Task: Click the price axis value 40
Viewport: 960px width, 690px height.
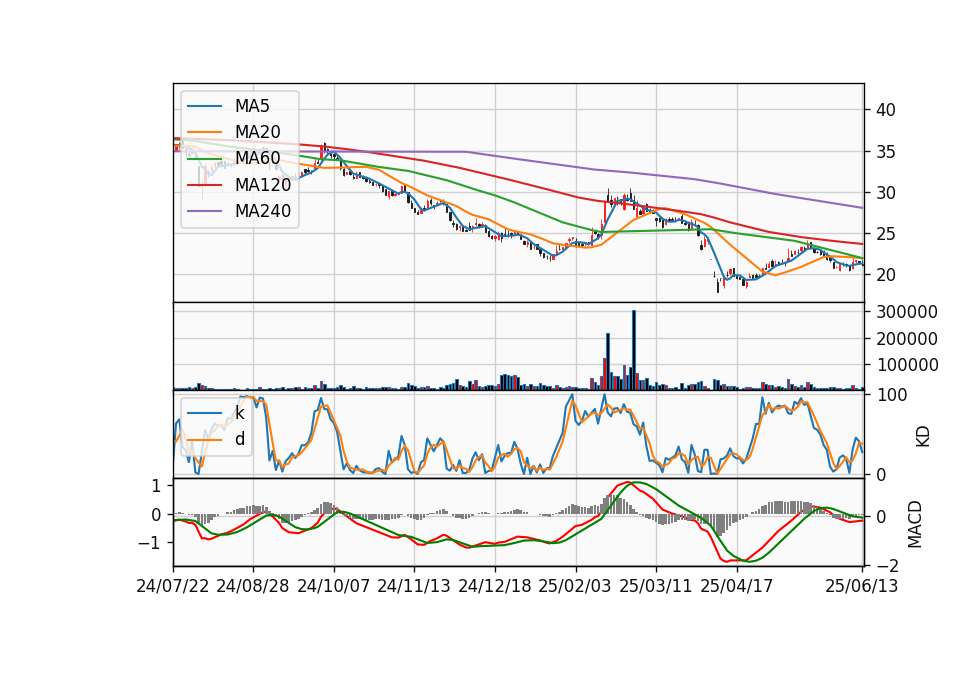Action: coord(886,110)
